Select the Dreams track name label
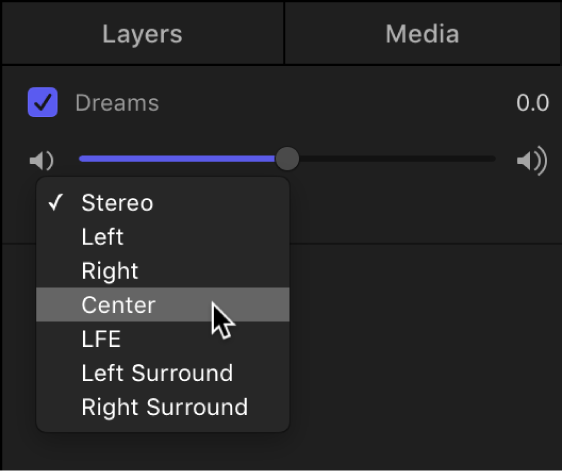The width and height of the screenshot is (564, 471). point(117,103)
